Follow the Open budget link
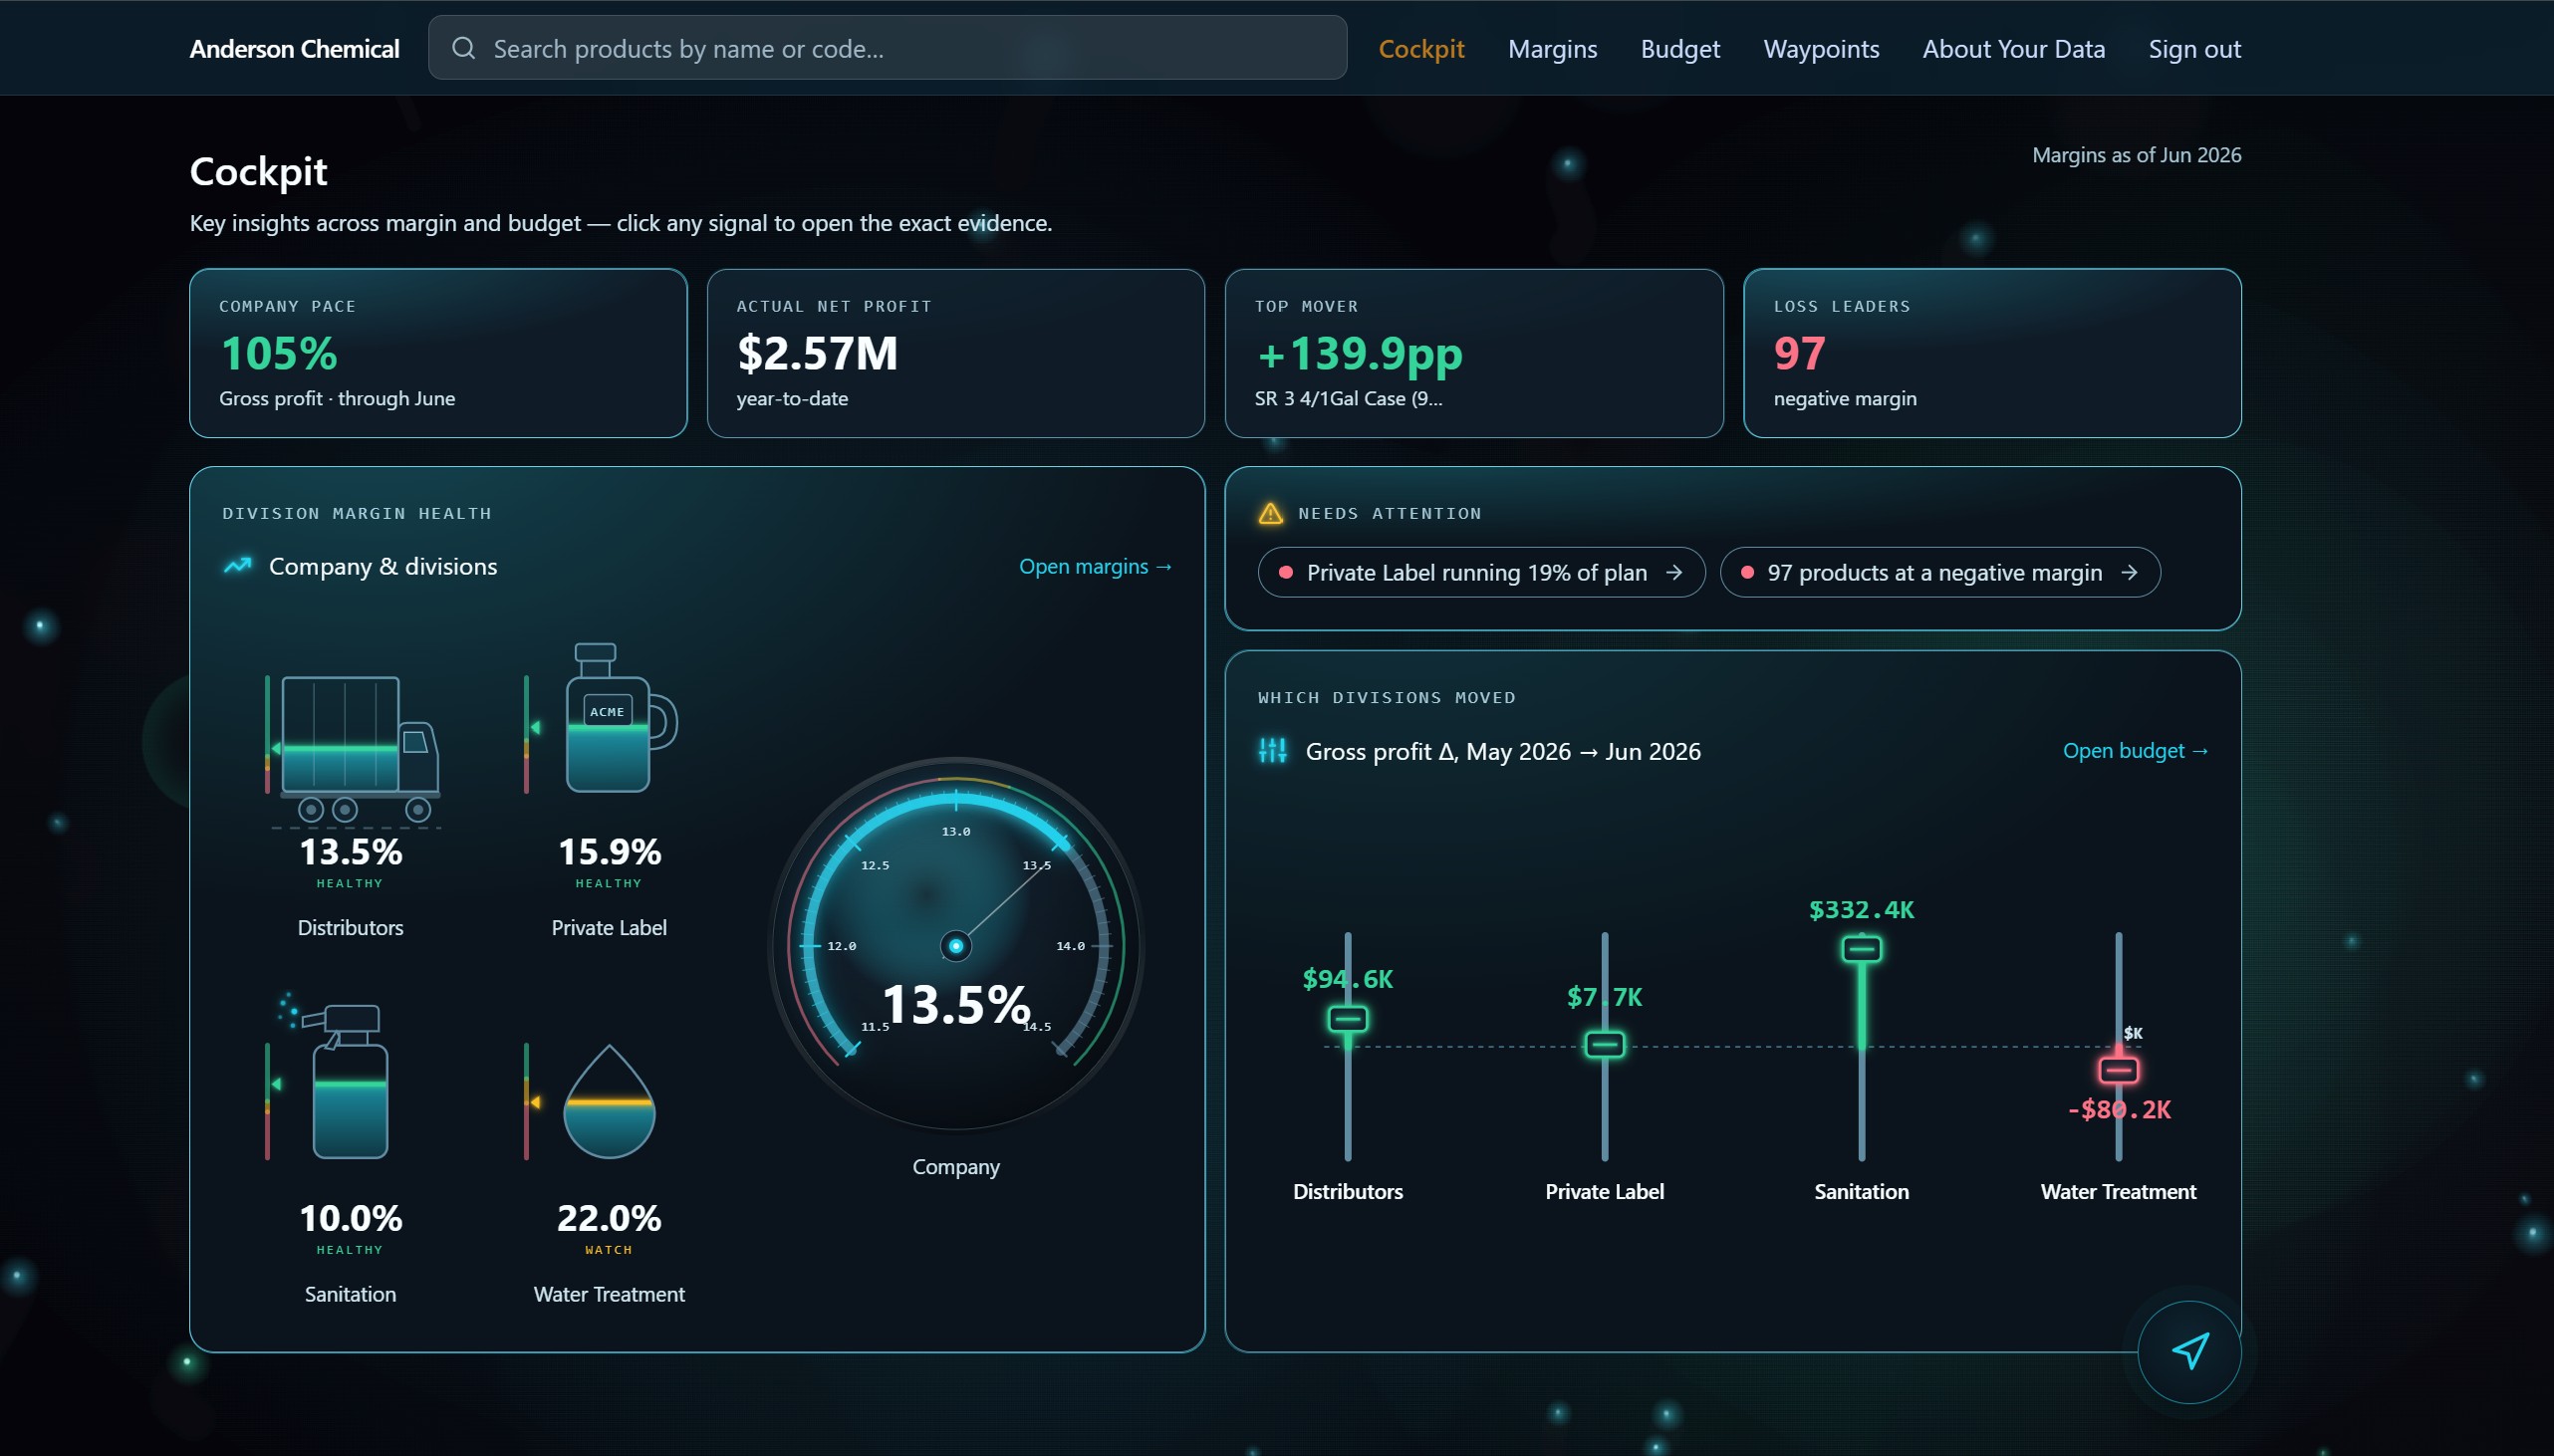The image size is (2554, 1456). (2135, 750)
